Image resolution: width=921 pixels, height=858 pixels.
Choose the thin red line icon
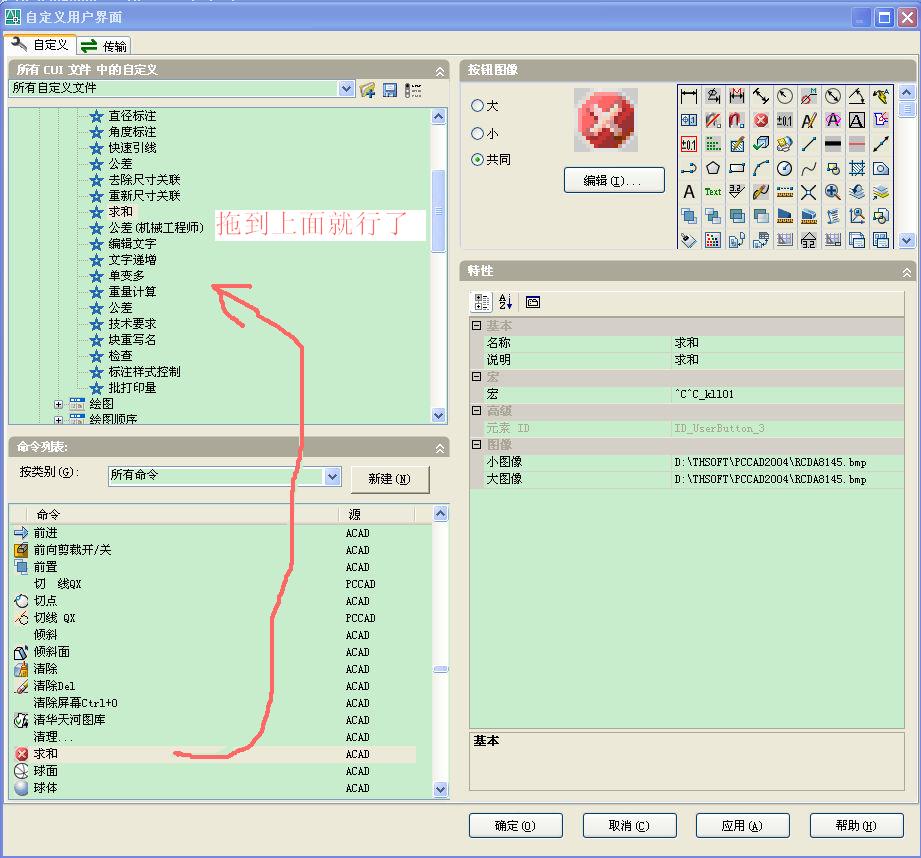[856, 144]
